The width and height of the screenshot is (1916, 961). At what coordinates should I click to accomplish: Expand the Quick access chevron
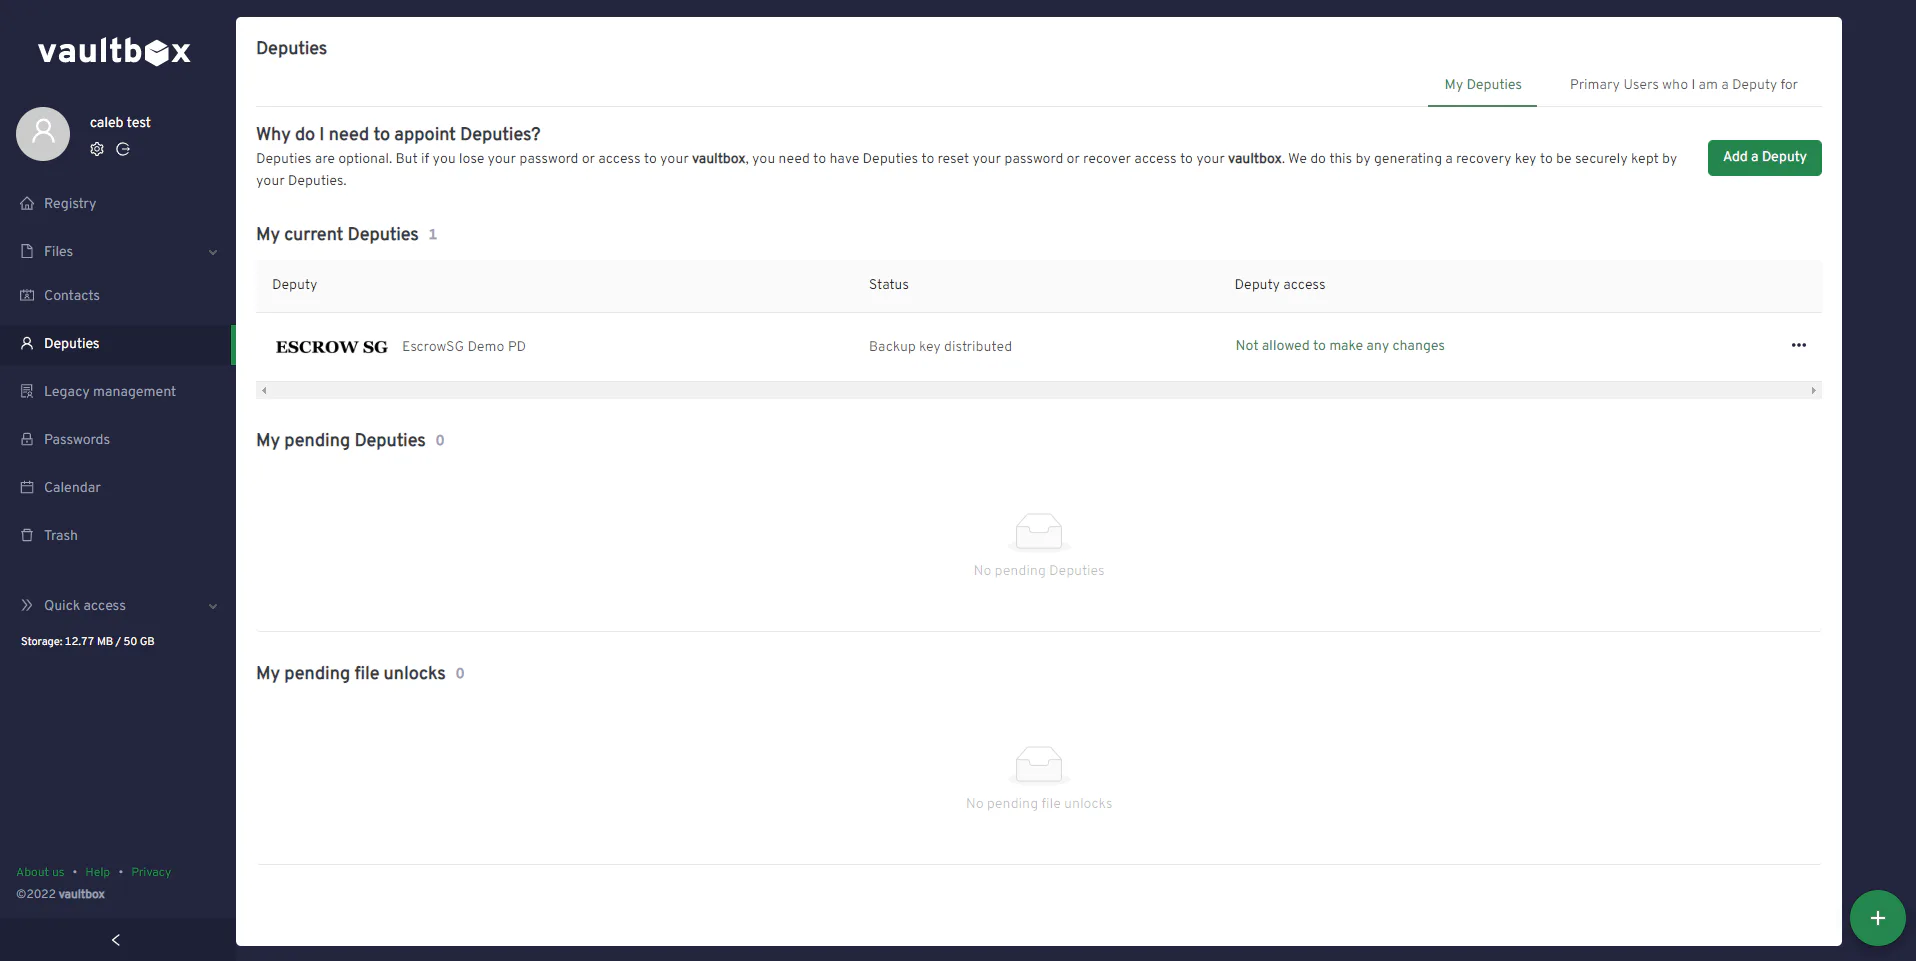[x=213, y=606]
